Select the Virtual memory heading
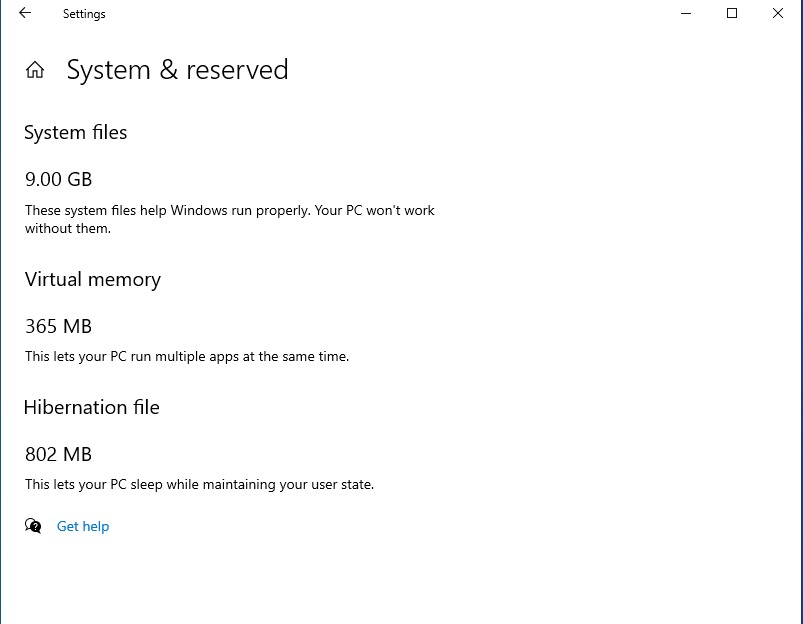 click(93, 280)
